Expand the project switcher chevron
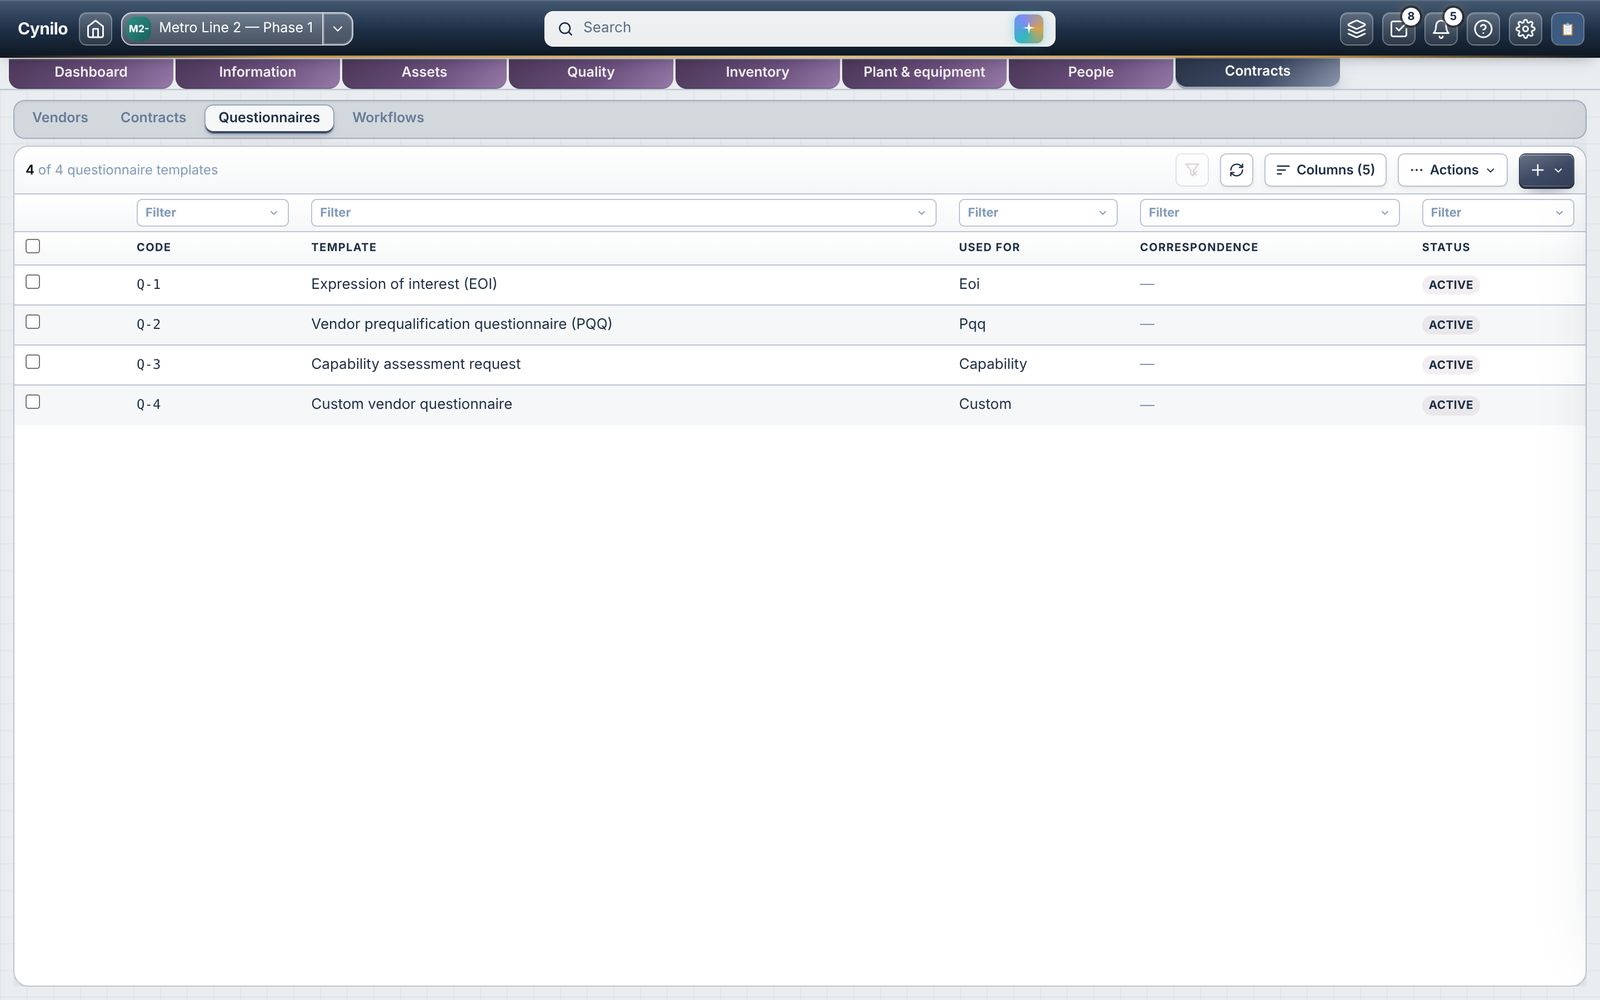The height and width of the screenshot is (1000, 1600). point(338,29)
